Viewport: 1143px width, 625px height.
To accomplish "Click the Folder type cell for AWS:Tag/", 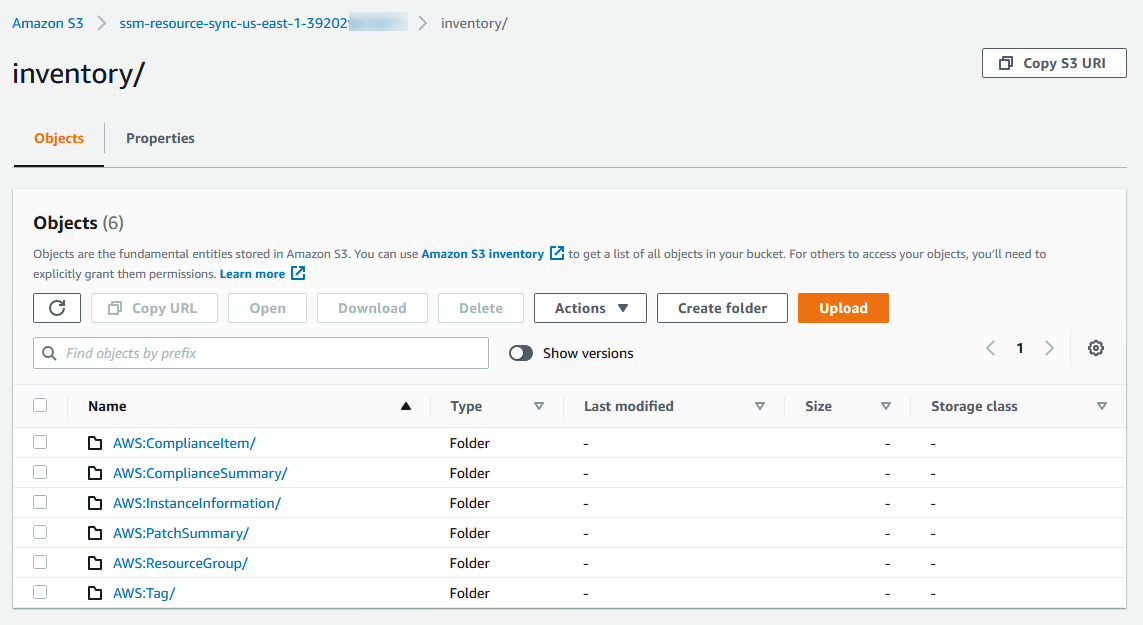I will coord(469,592).
